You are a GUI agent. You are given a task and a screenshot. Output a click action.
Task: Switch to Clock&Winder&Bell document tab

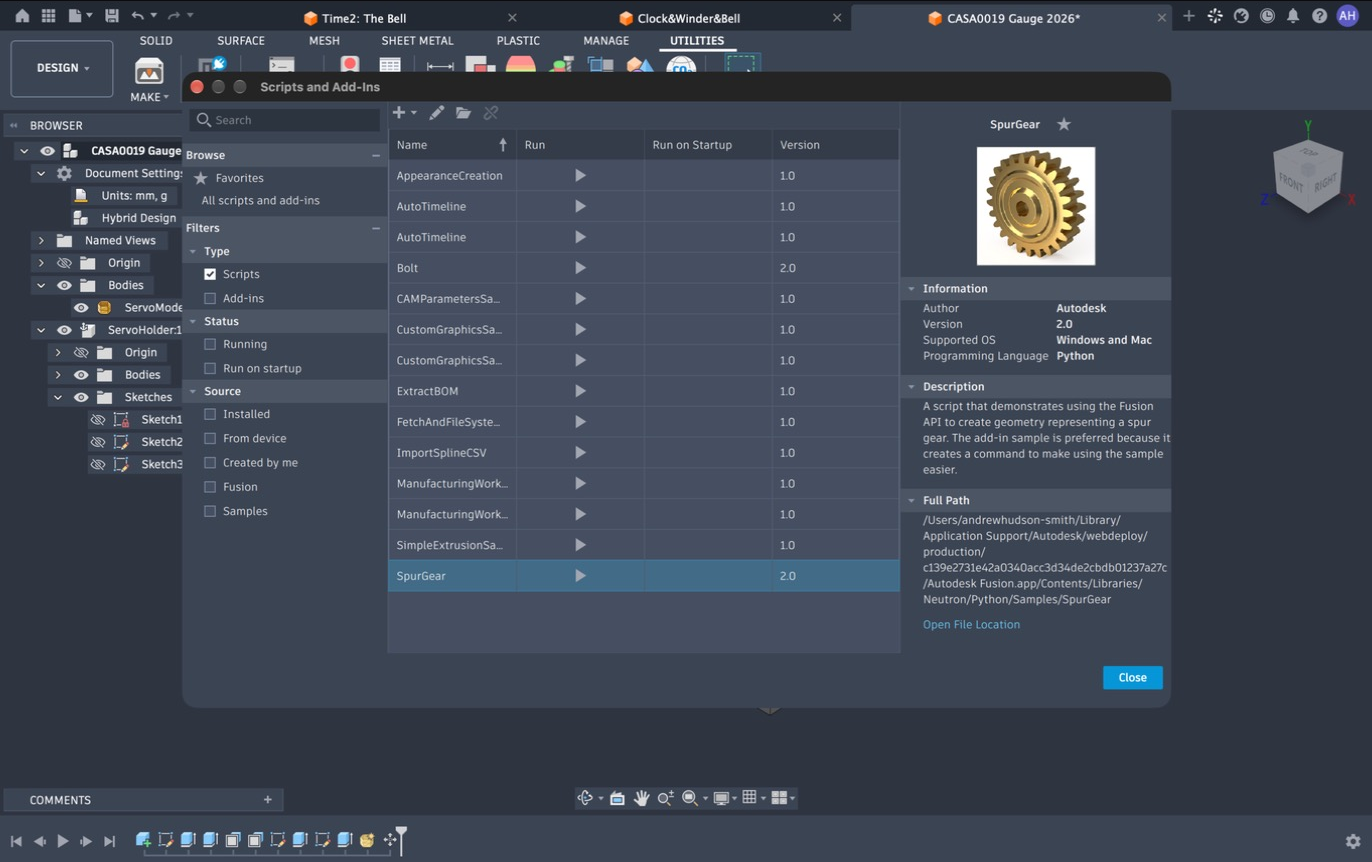[688, 18]
